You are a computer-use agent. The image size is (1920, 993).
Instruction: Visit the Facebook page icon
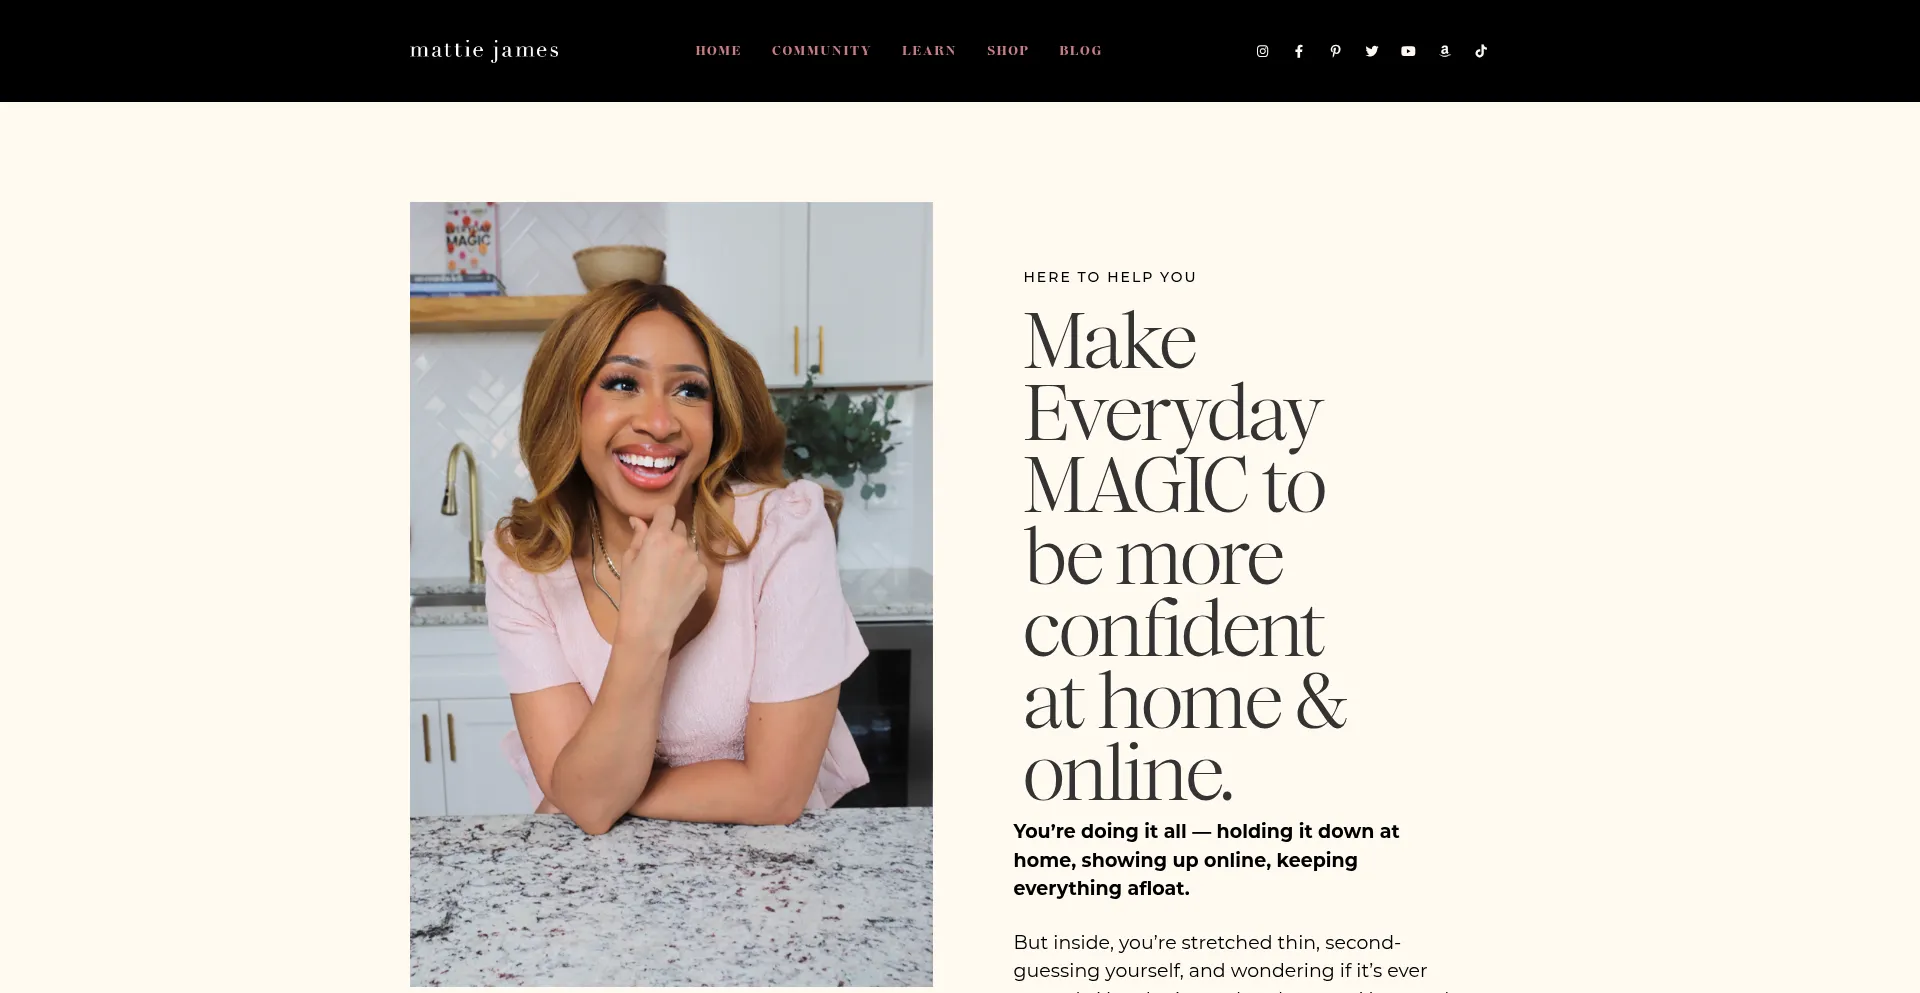[x=1298, y=50]
